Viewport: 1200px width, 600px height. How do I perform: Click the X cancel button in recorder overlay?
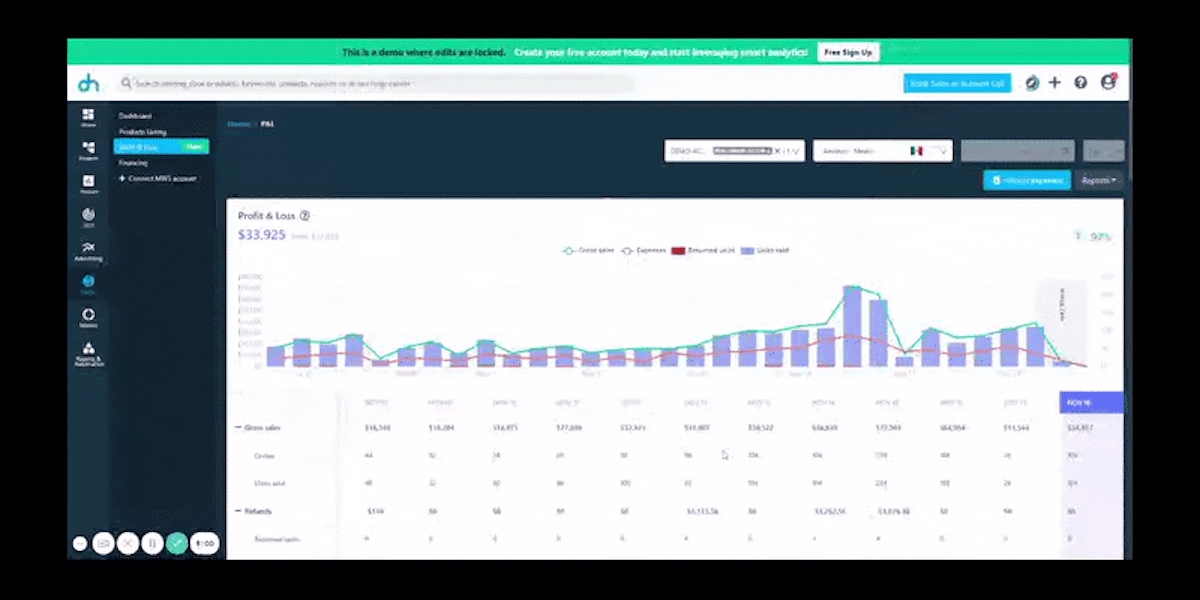[127, 543]
